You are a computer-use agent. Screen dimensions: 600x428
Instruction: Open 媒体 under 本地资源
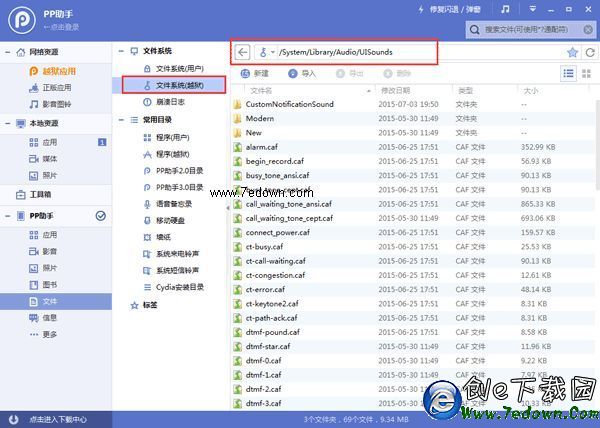tap(43, 159)
